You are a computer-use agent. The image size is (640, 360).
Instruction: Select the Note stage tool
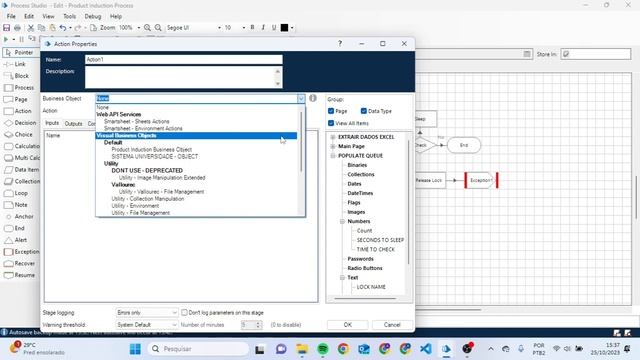[16, 205]
